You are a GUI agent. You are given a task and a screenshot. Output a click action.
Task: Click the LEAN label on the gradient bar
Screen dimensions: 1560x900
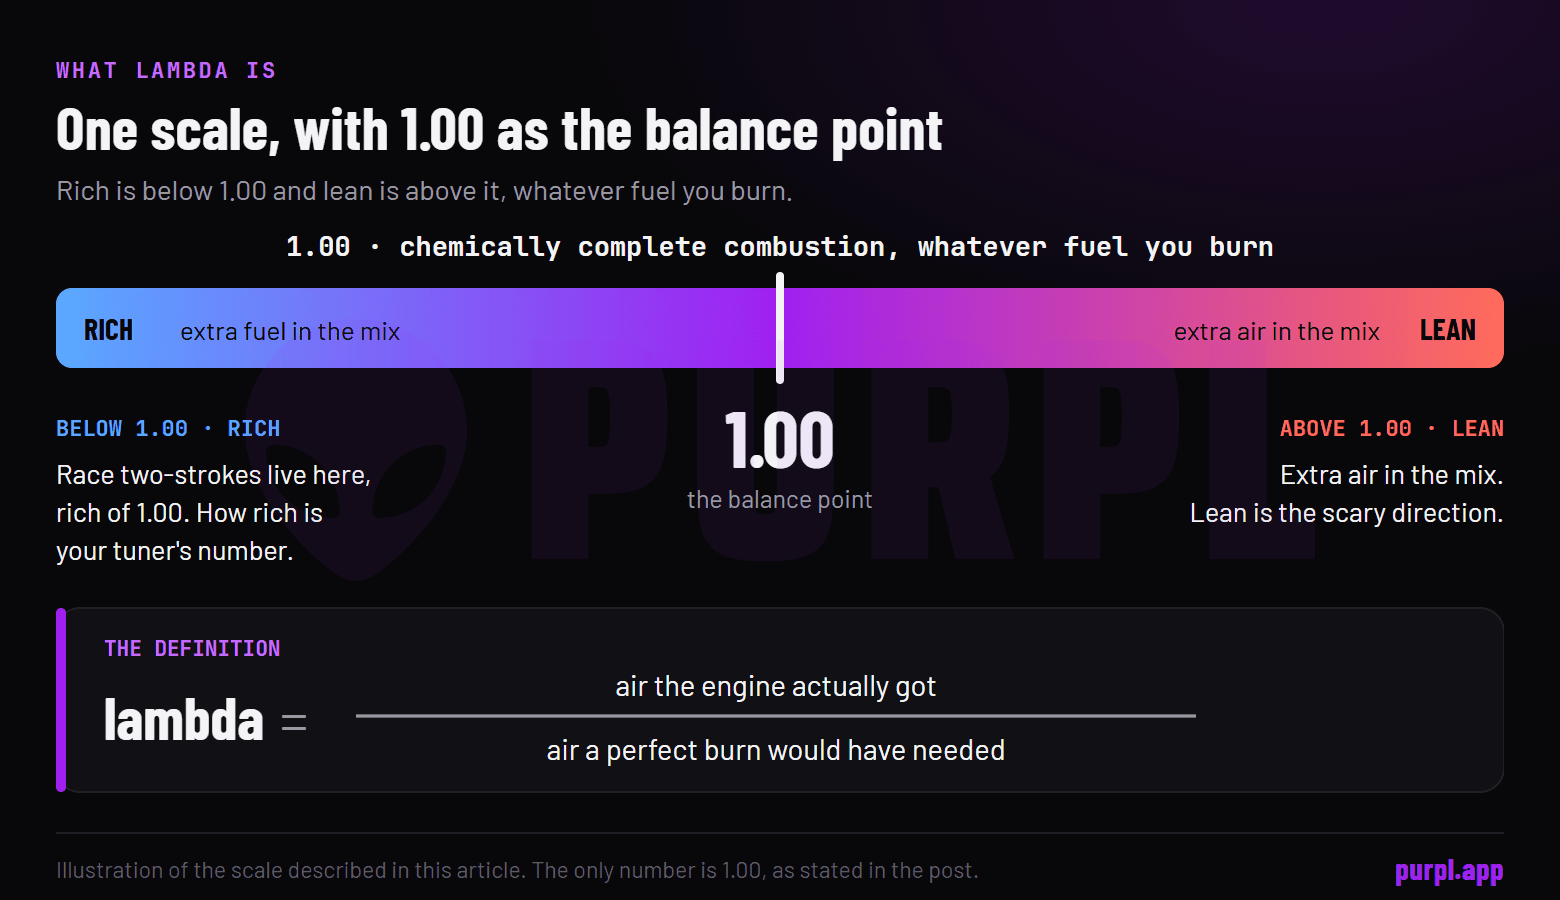click(x=1447, y=330)
